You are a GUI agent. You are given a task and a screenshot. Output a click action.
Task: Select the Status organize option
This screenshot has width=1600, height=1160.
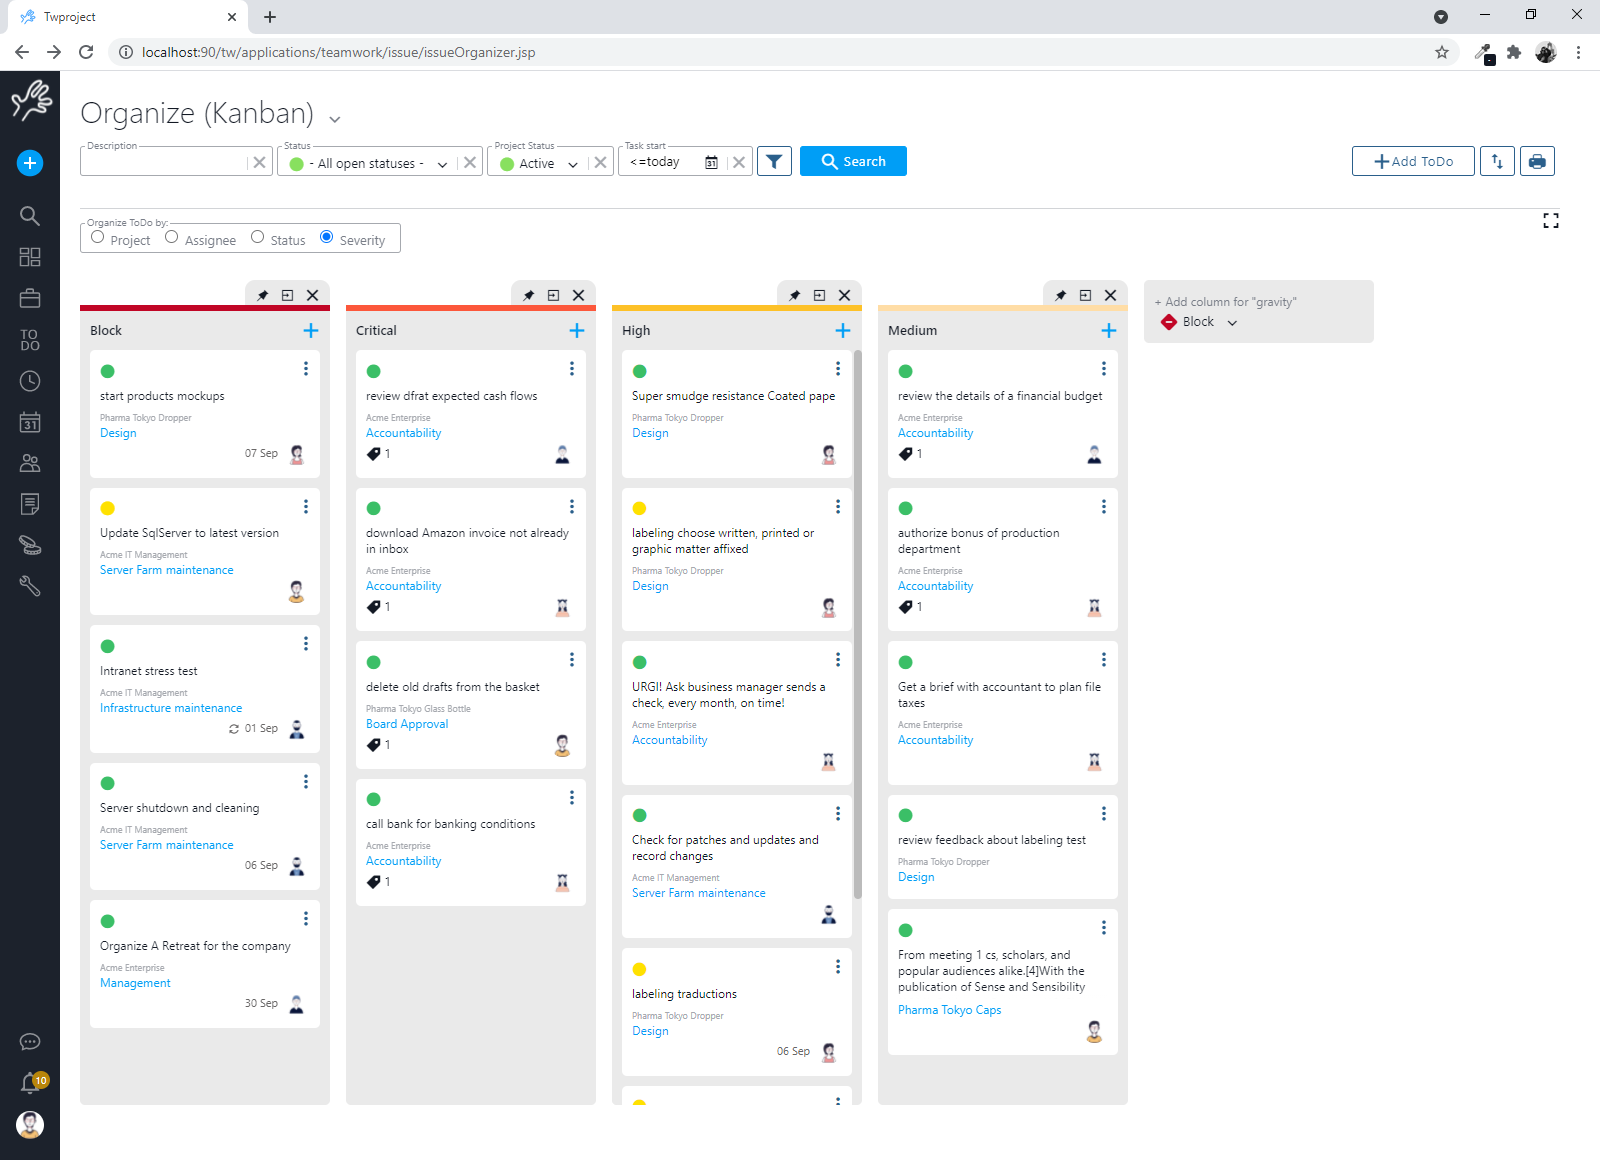point(258,237)
